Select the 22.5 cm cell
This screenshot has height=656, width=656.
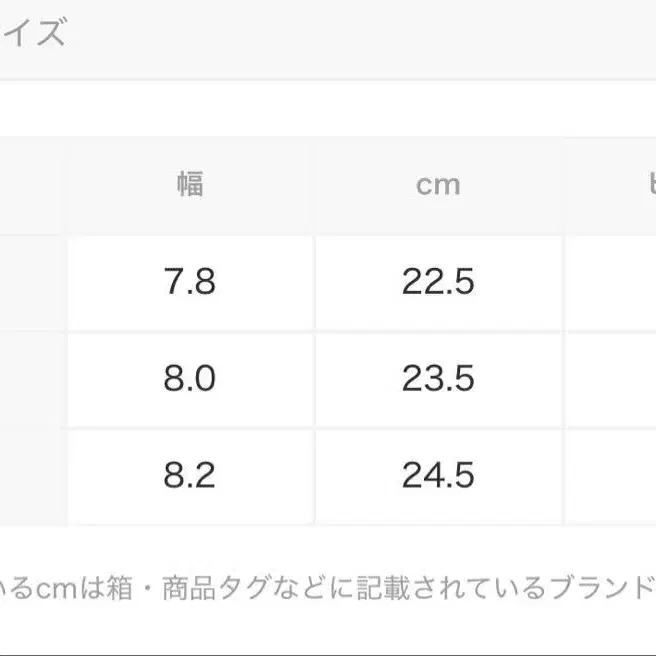click(438, 282)
